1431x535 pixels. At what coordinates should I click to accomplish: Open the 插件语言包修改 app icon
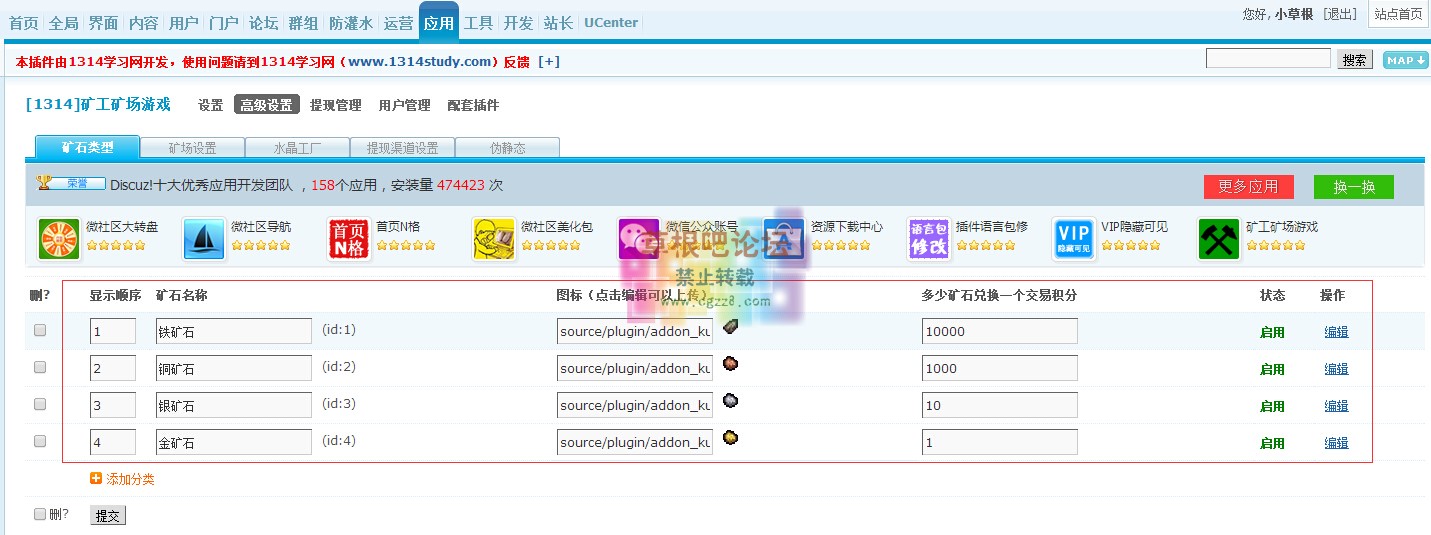929,239
